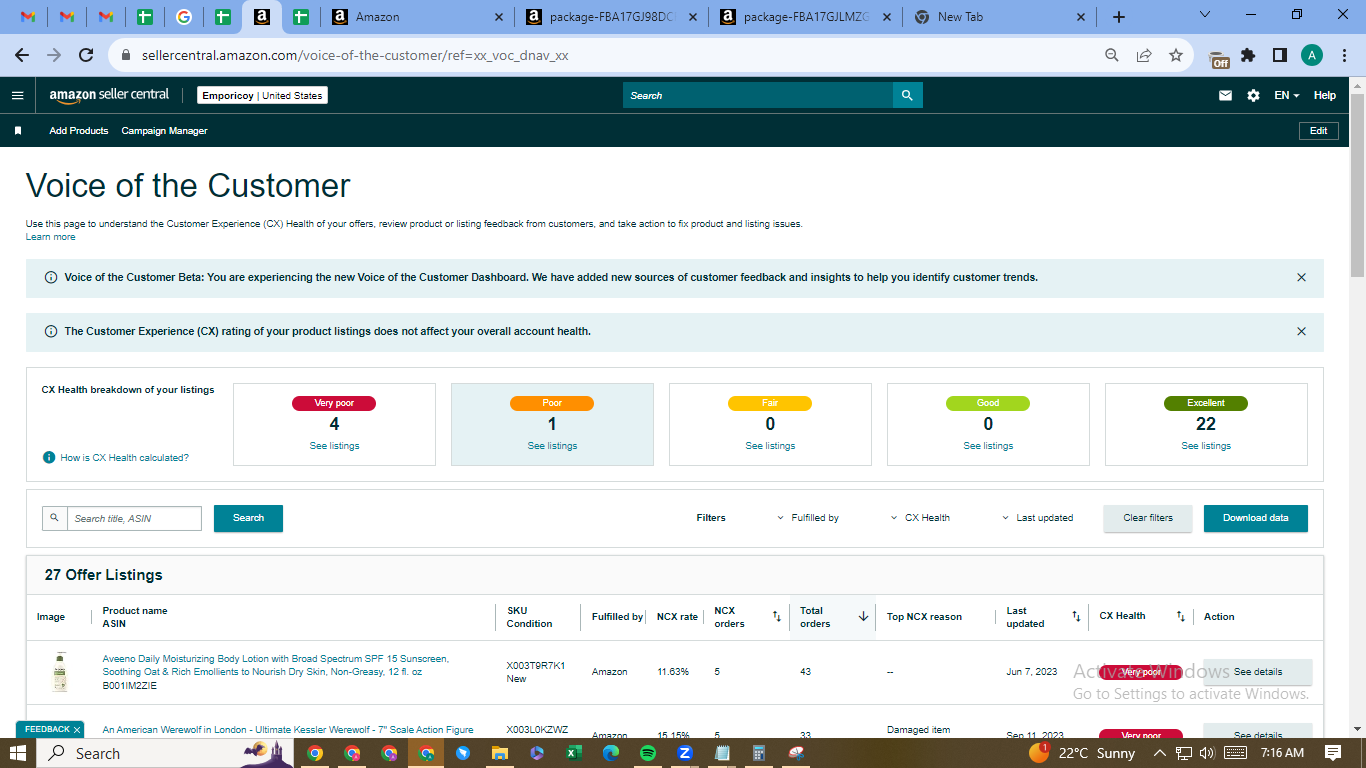Open Add Products in the navigation bar
Screen dimensions: 1366x768
tap(79, 131)
